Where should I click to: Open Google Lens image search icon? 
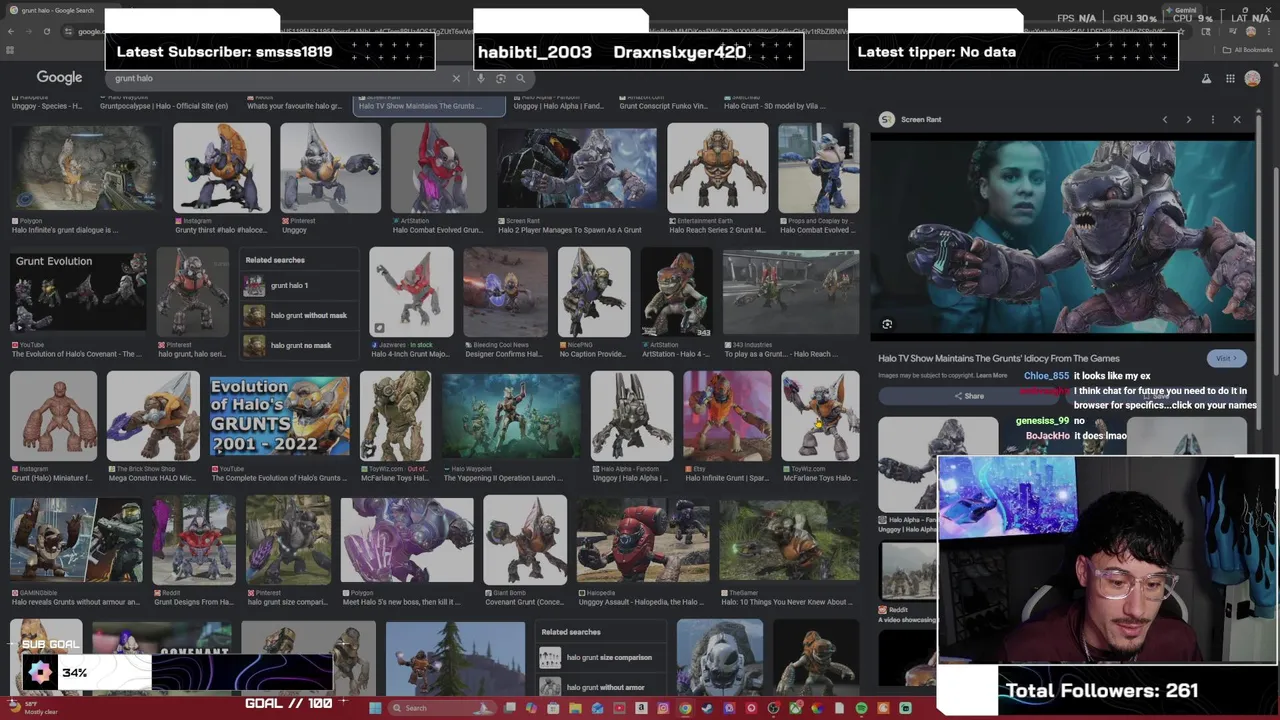501,78
